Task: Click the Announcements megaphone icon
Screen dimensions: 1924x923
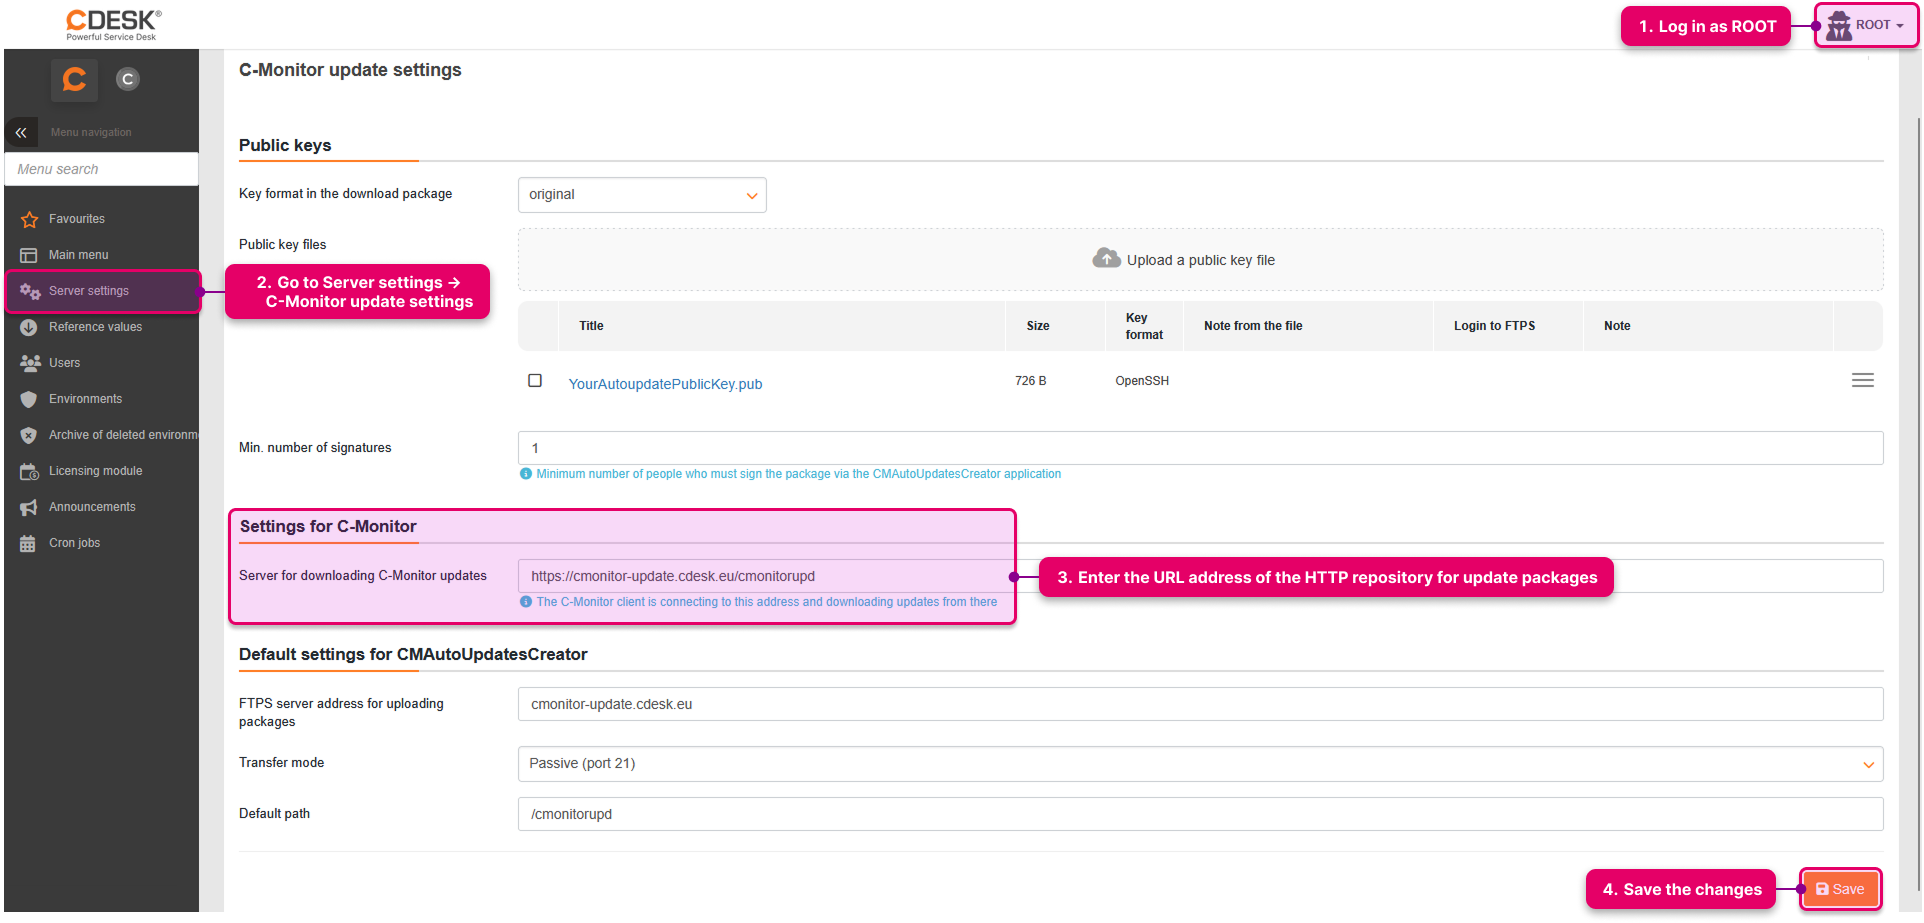Action: pyautogui.click(x=29, y=507)
